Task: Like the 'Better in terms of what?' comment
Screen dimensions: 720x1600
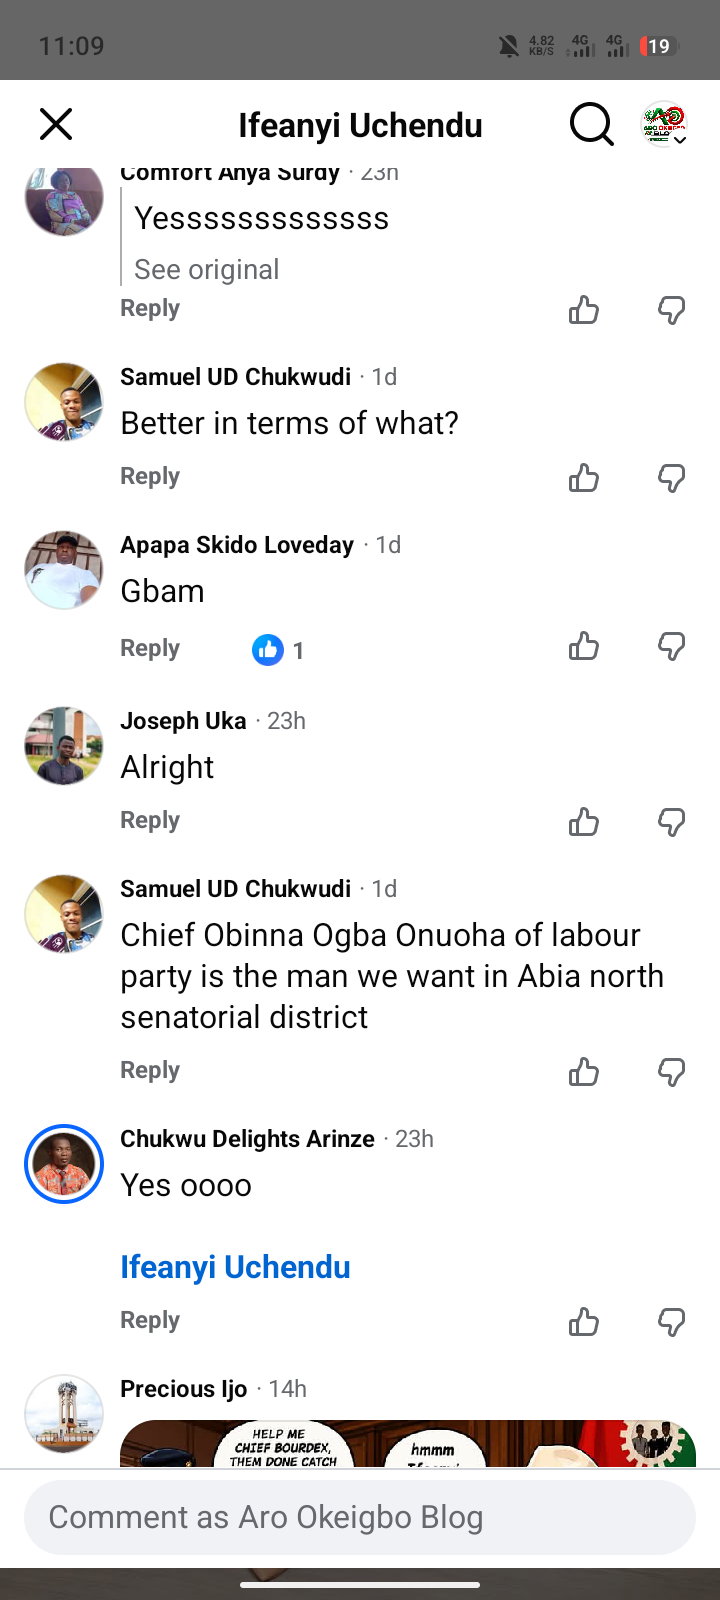Action: tap(584, 478)
